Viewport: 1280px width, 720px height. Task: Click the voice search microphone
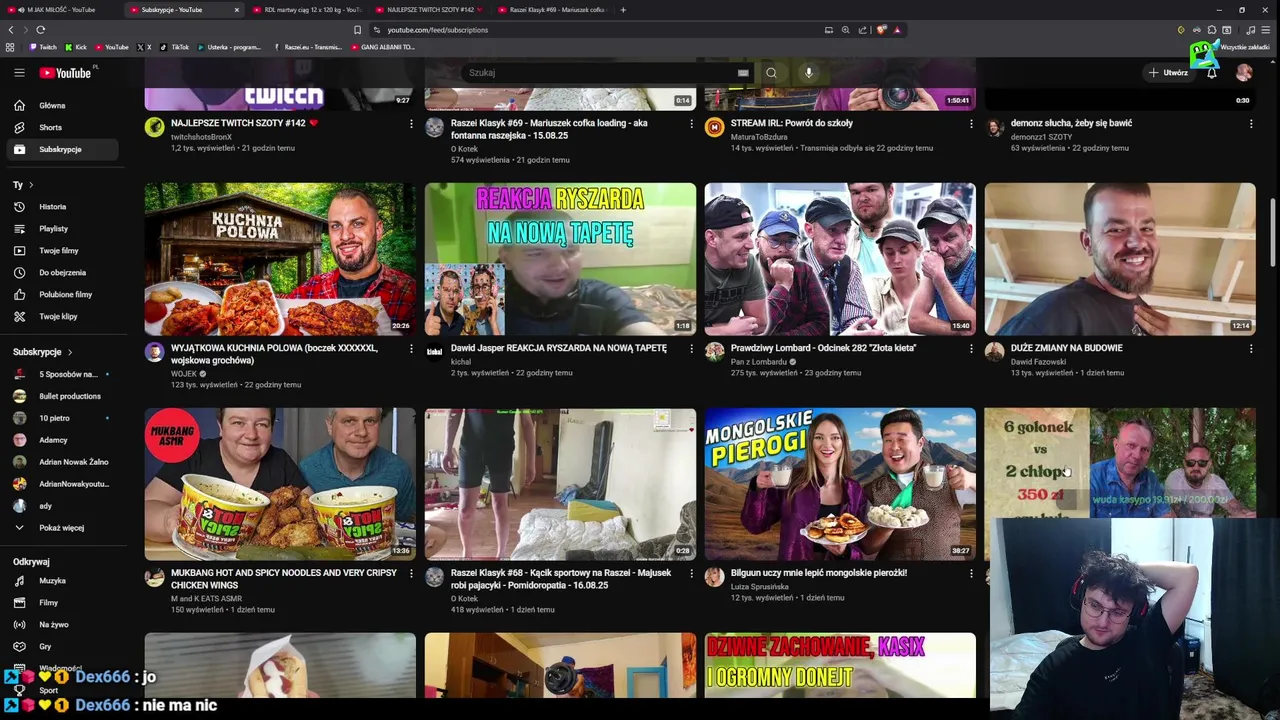[809, 72]
